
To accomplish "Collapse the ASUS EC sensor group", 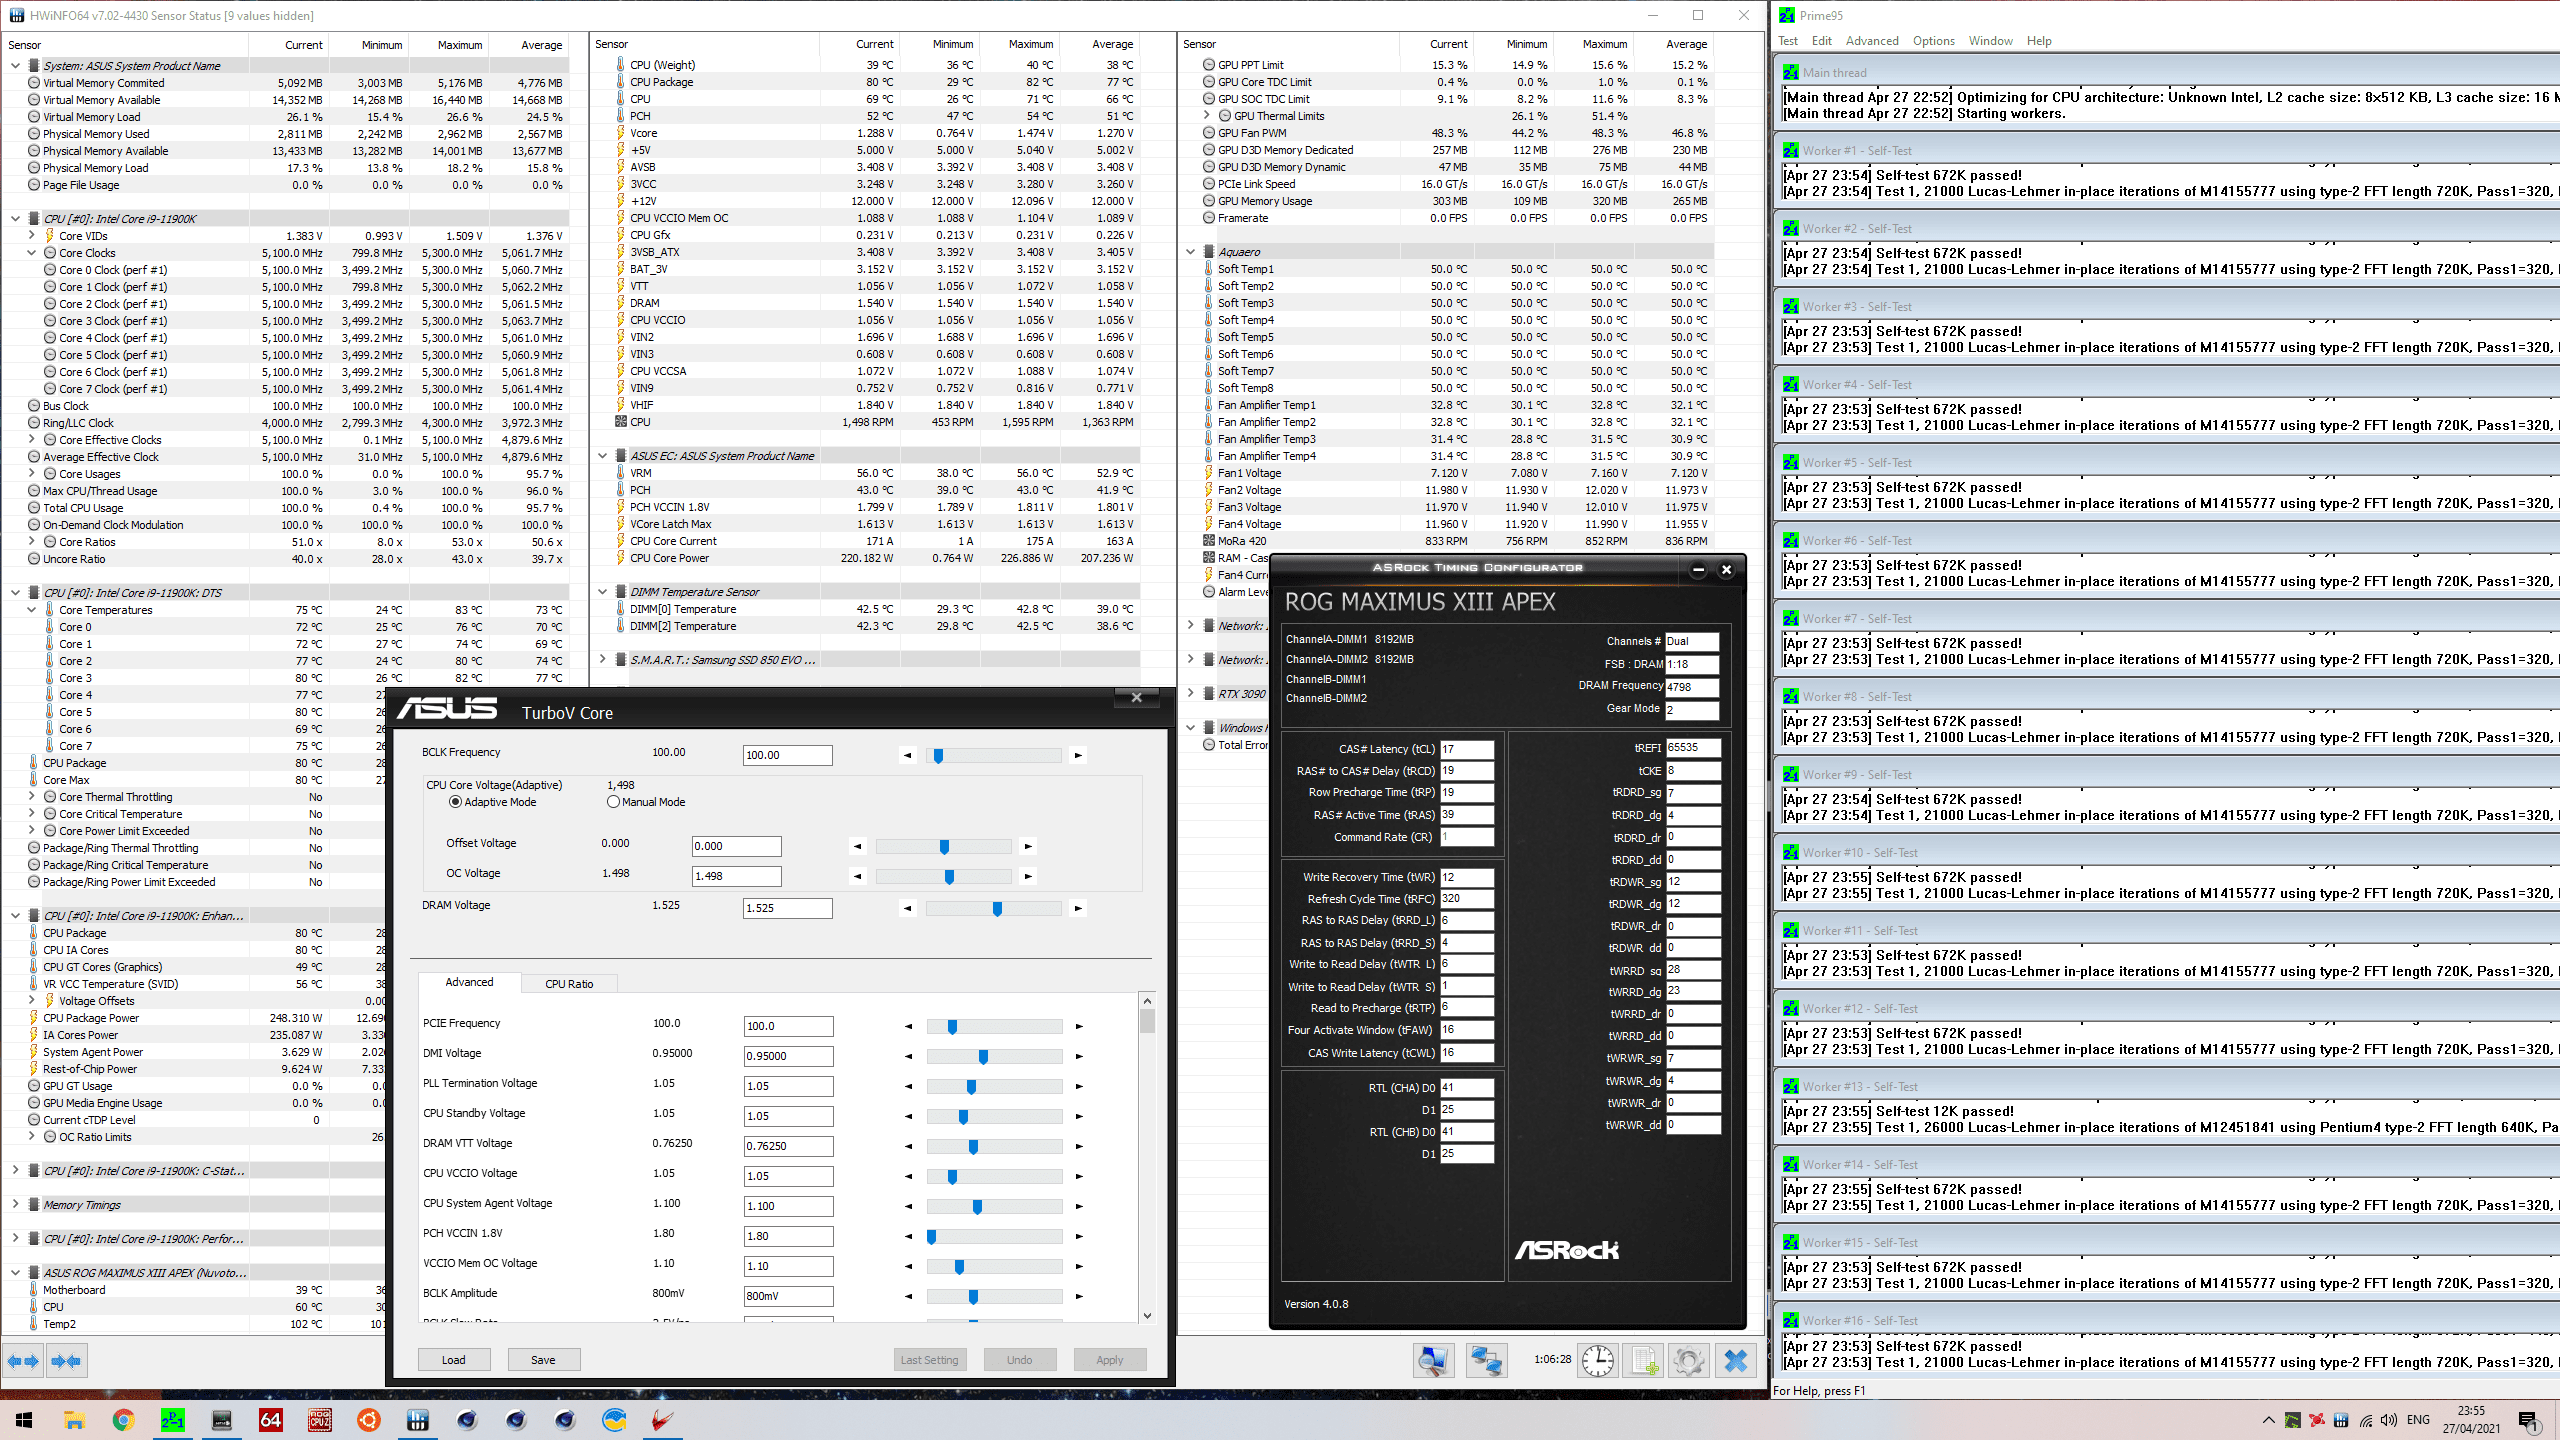I will pyautogui.click(x=603, y=456).
